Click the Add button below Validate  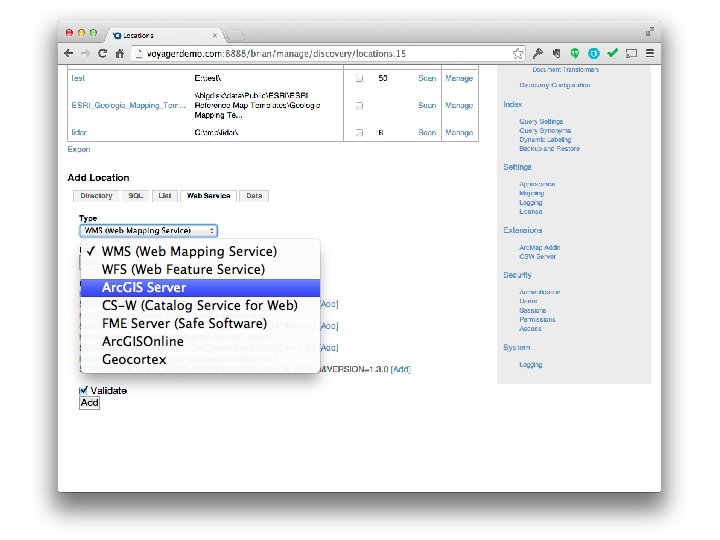[90, 403]
